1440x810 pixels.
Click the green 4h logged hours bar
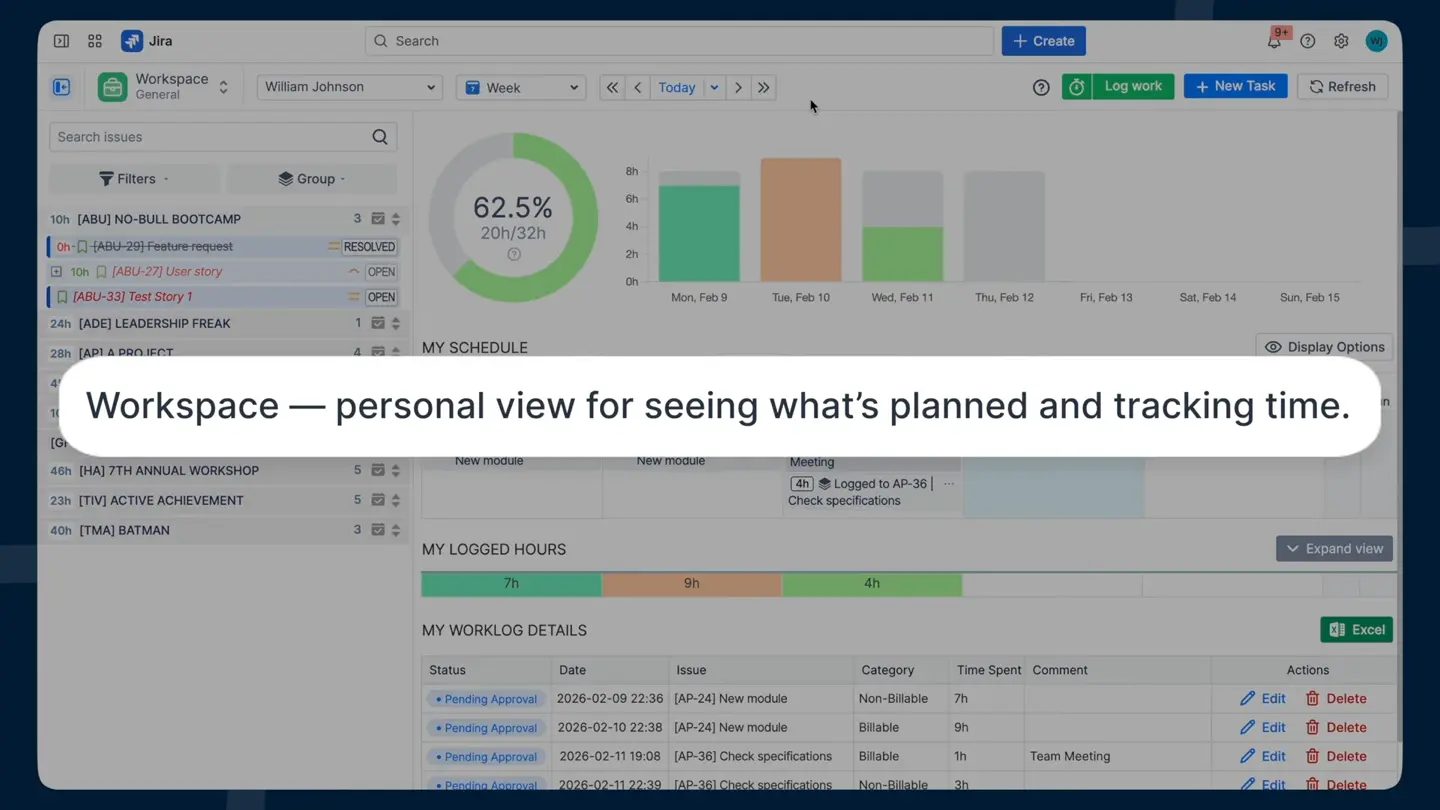872,584
